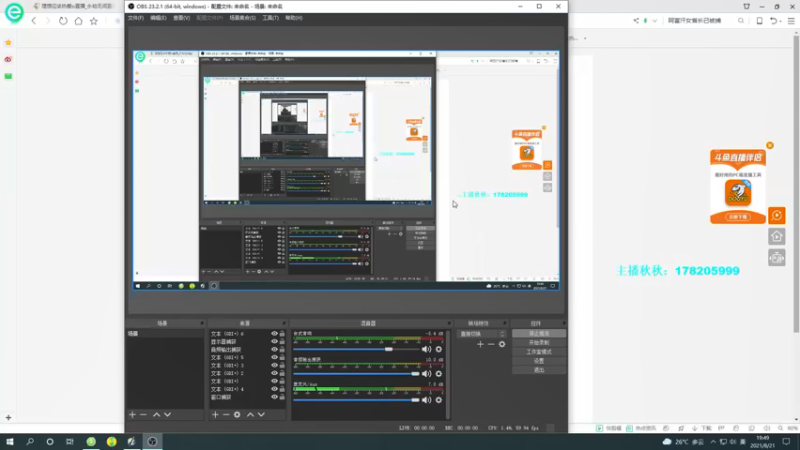800x450 pixels.
Task: Bookmark page with star icon in toolbar
Action: coord(93,21)
